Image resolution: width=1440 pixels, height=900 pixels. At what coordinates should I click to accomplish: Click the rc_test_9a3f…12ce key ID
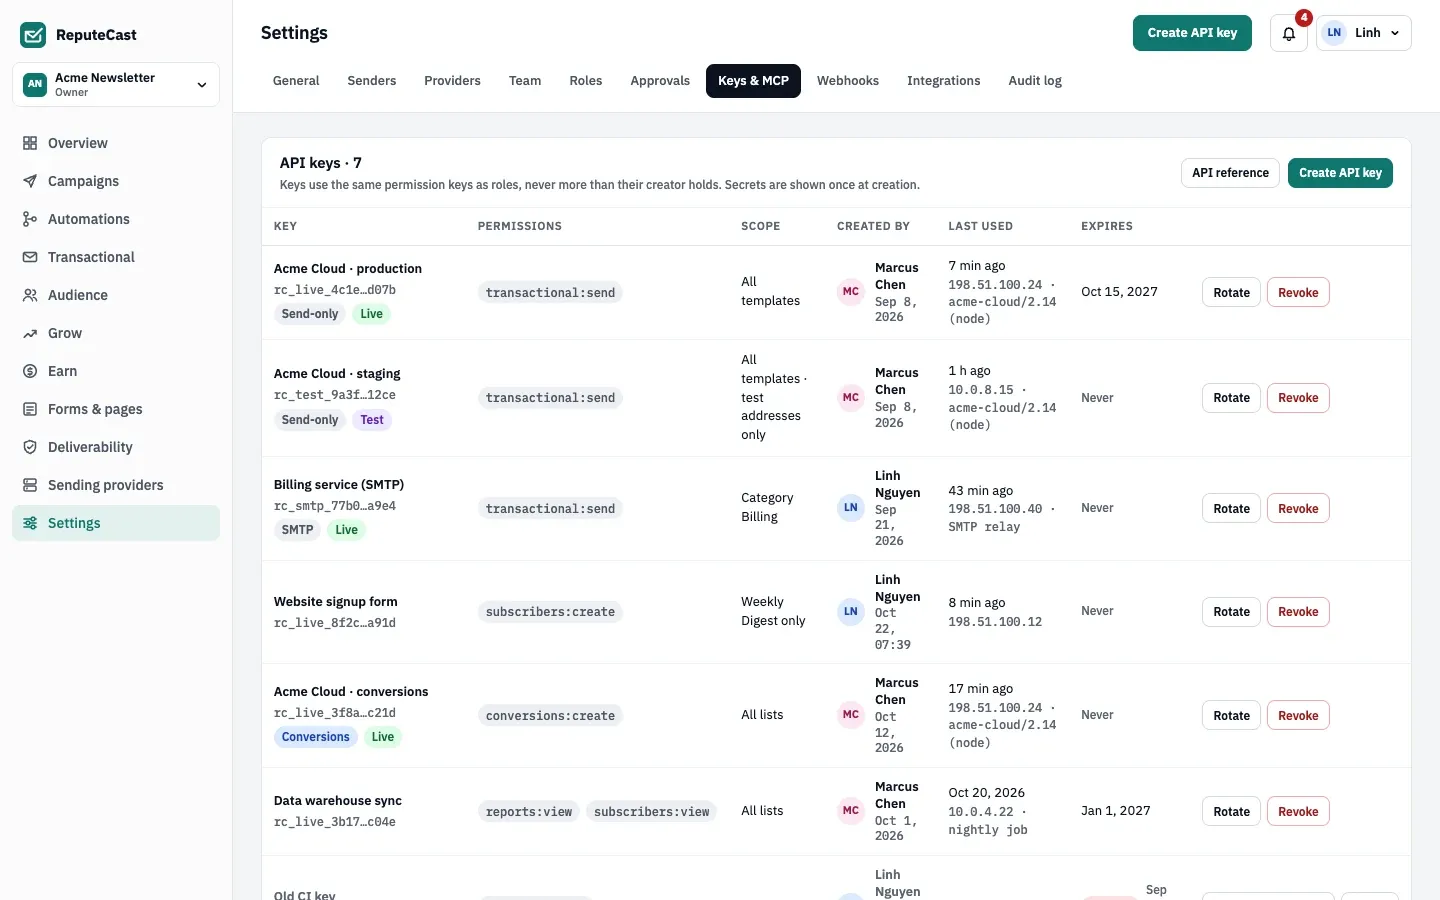335,395
